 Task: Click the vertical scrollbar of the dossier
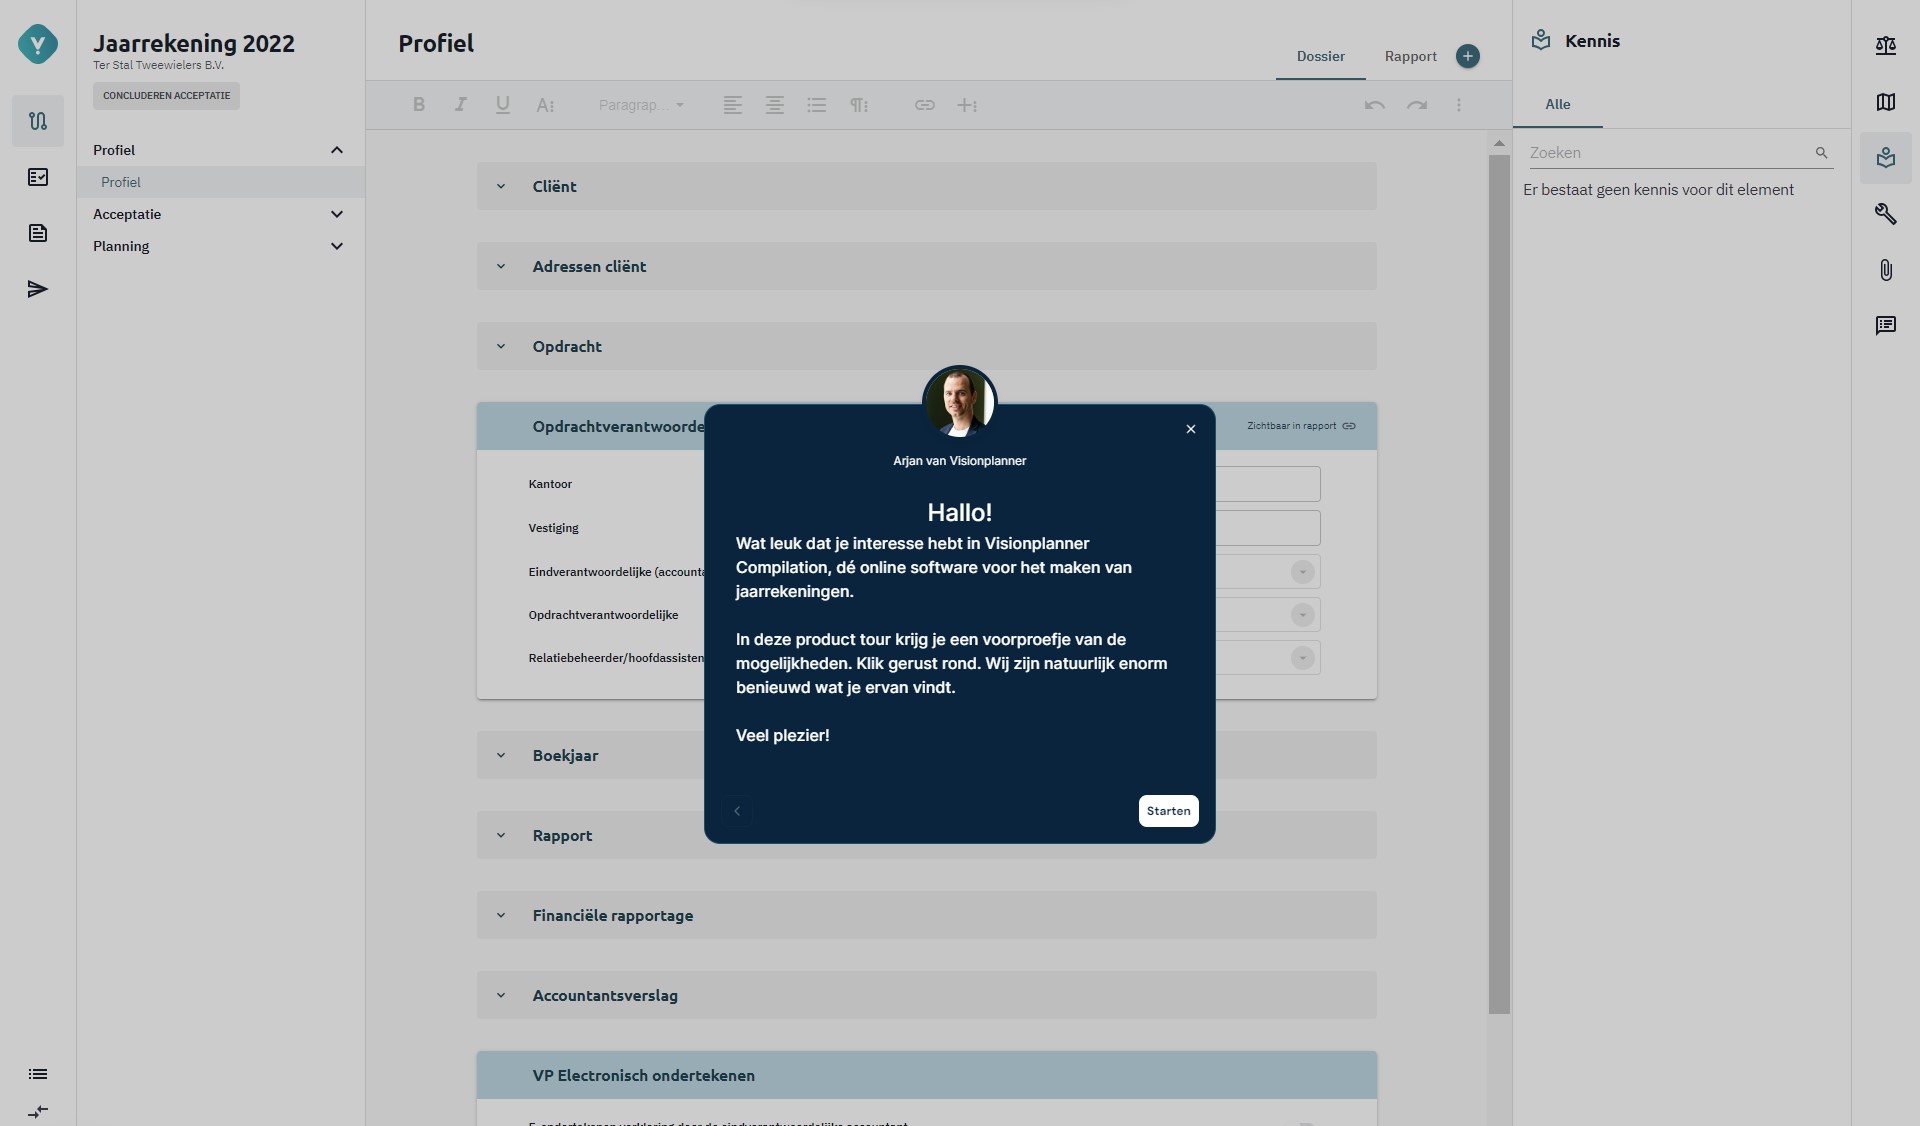(1498, 580)
